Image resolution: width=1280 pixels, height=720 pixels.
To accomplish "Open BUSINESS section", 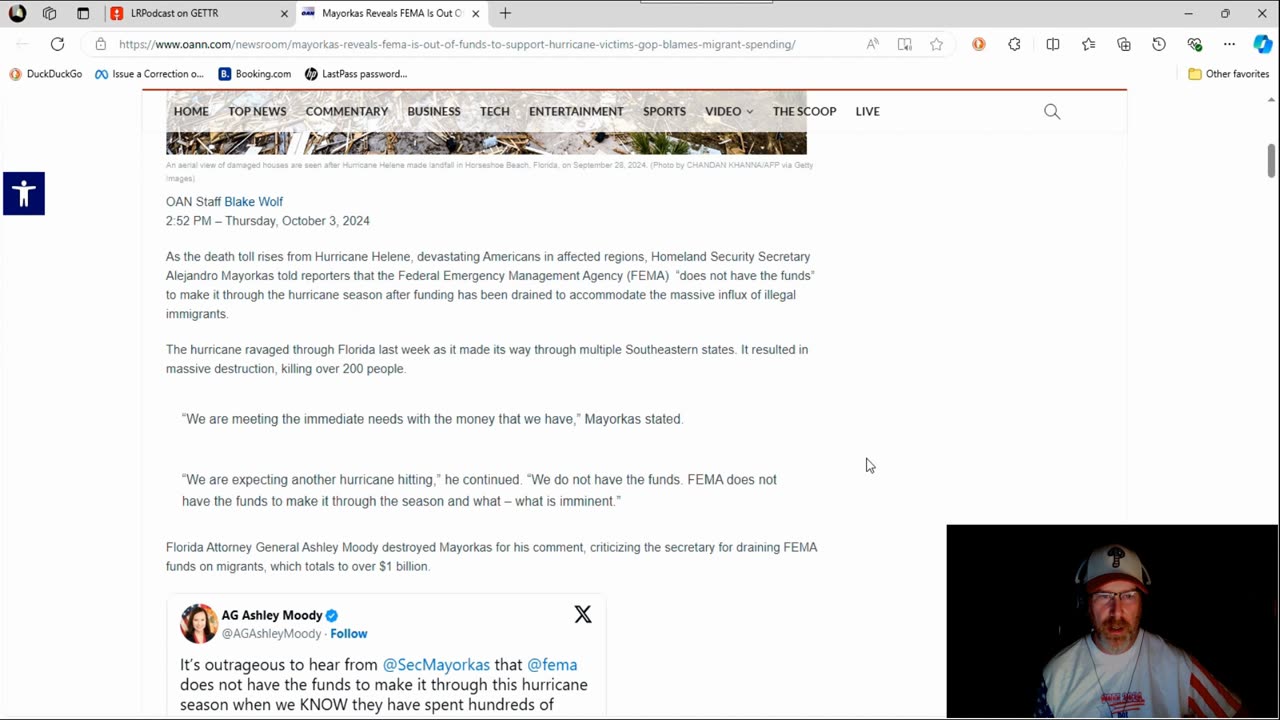I will [x=434, y=111].
